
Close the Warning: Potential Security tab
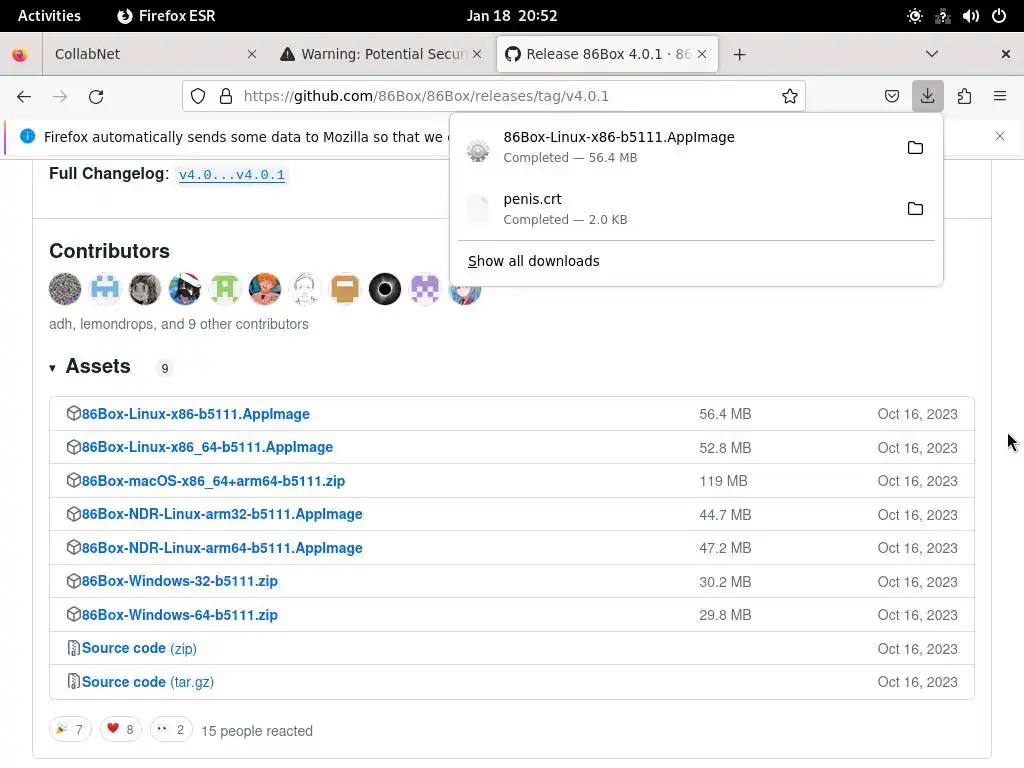pyautogui.click(x=477, y=54)
